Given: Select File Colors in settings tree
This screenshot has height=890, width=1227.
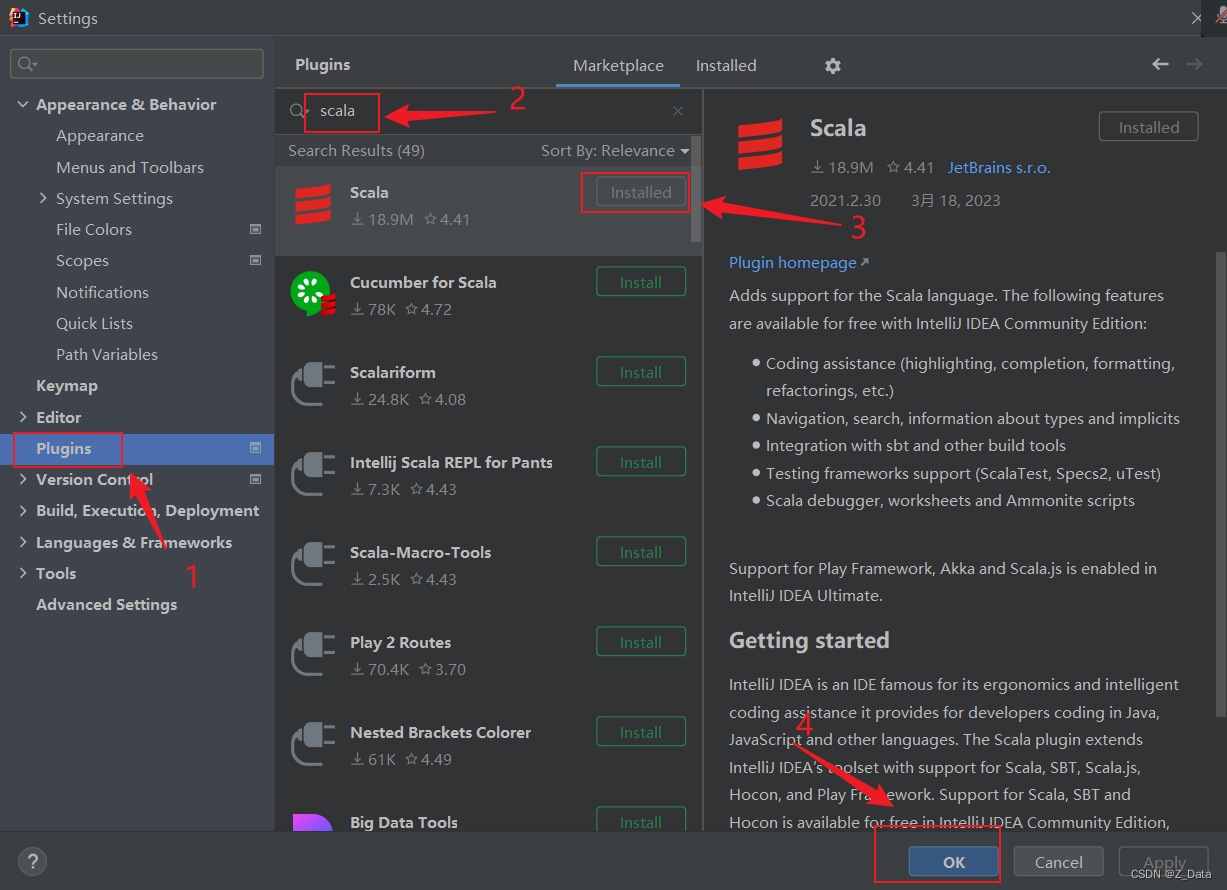Looking at the screenshot, I should pyautogui.click(x=94, y=230).
